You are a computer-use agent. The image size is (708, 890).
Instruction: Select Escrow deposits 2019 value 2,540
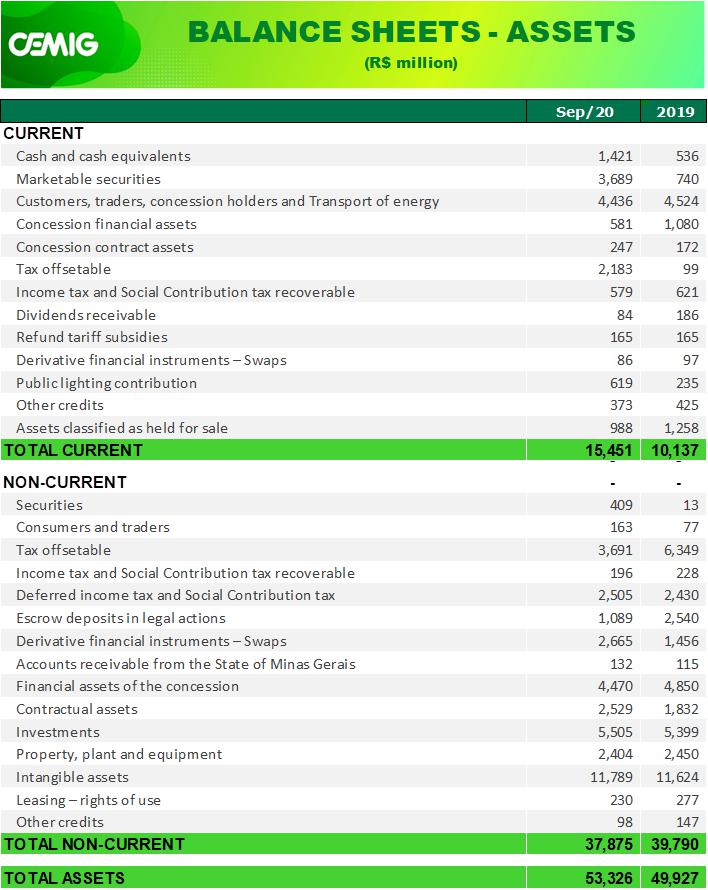pyautogui.click(x=681, y=618)
